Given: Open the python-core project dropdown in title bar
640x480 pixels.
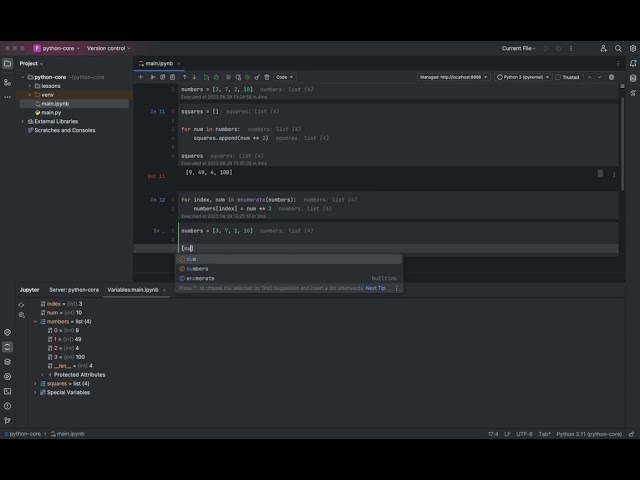Looking at the screenshot, I should click(57, 48).
